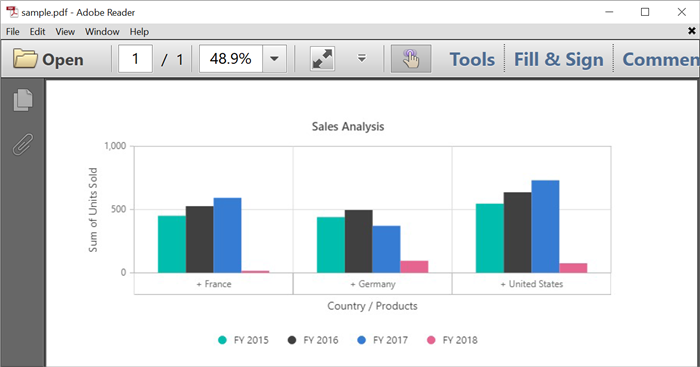Viewport: 700px width, 367px height.
Task: Click the FY 2017 blue legend dot
Action: point(361,340)
